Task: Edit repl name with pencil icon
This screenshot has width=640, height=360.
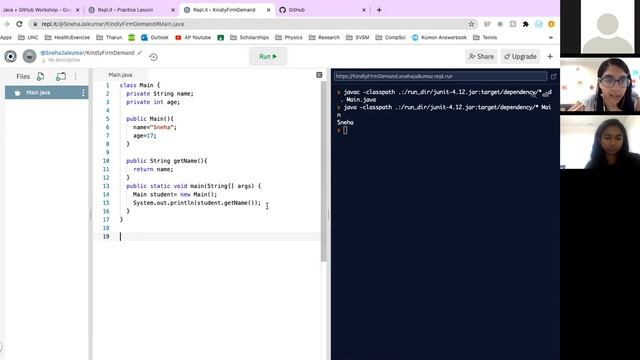Action: coord(140,53)
